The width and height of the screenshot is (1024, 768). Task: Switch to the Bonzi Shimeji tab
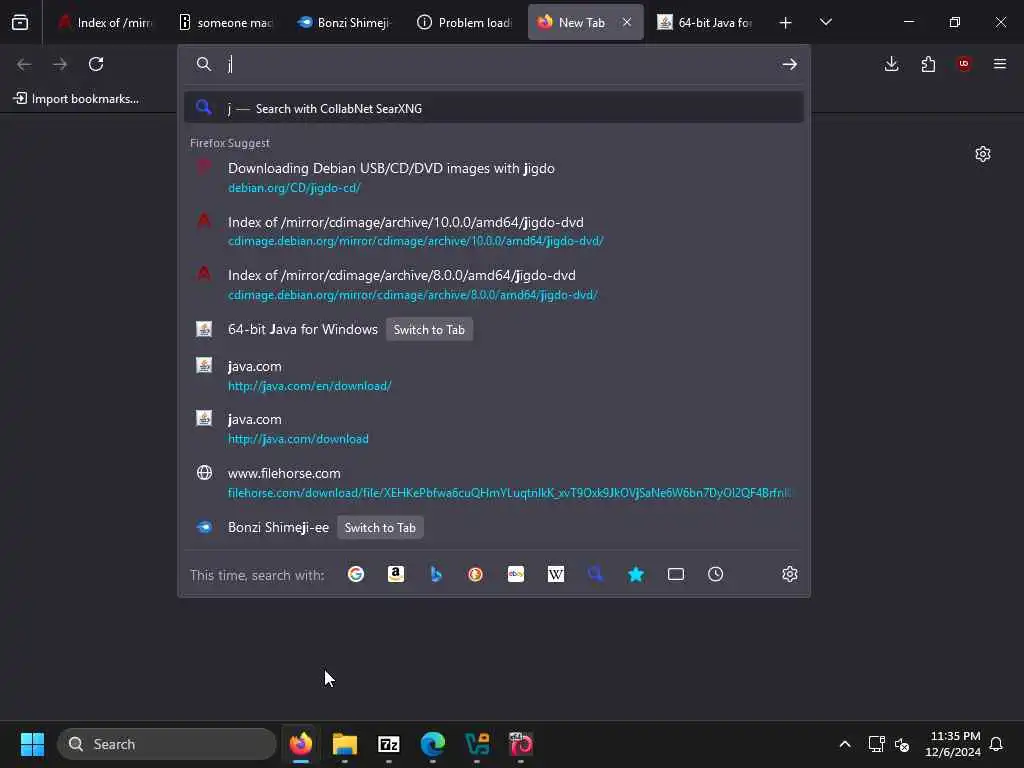click(x=344, y=22)
